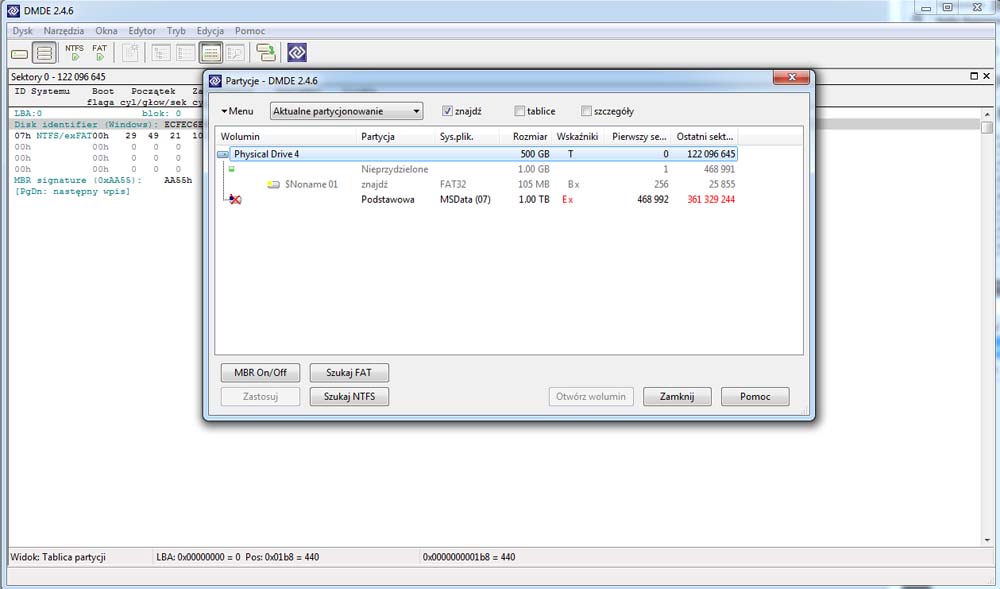Click the FAT32 file system cell

pos(453,184)
